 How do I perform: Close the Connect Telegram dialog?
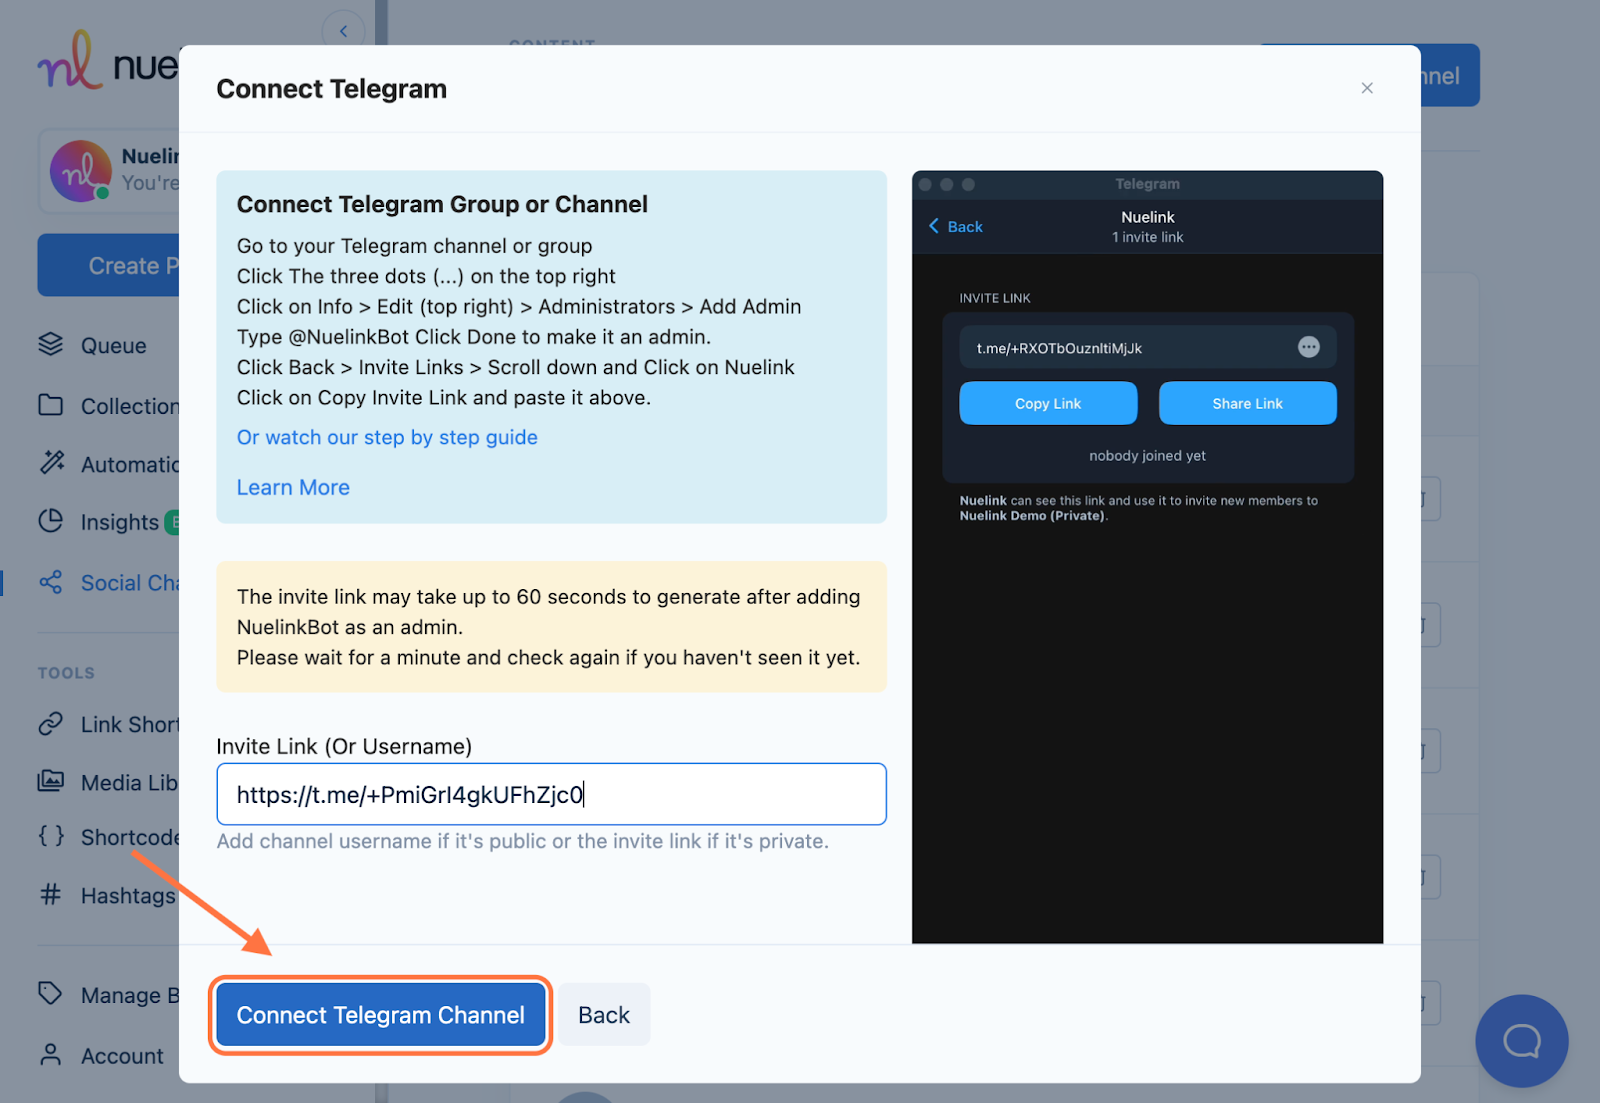coord(1367,88)
